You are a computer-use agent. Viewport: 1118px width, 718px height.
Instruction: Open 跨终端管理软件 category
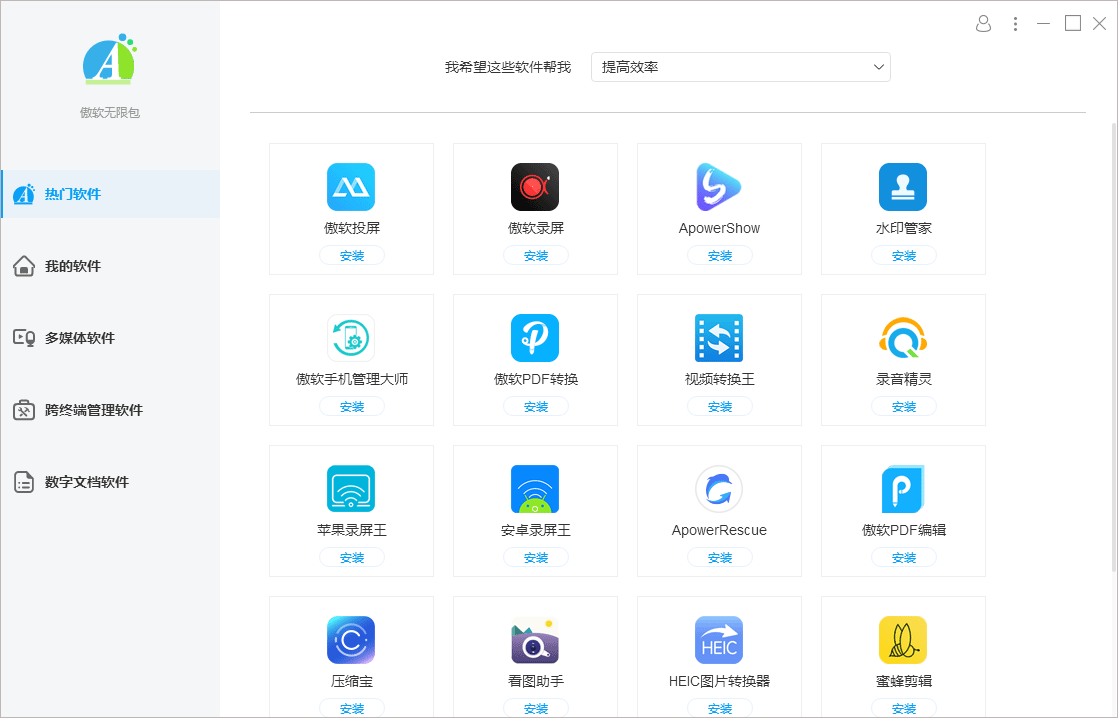(111, 410)
